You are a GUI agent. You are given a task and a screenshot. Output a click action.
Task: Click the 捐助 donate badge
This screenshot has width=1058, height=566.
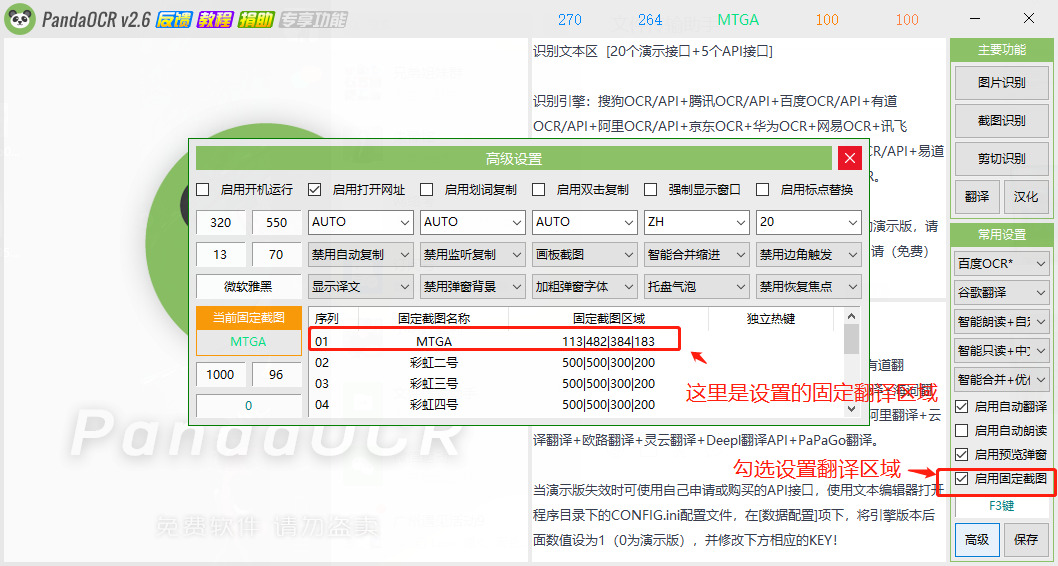pyautogui.click(x=252, y=20)
